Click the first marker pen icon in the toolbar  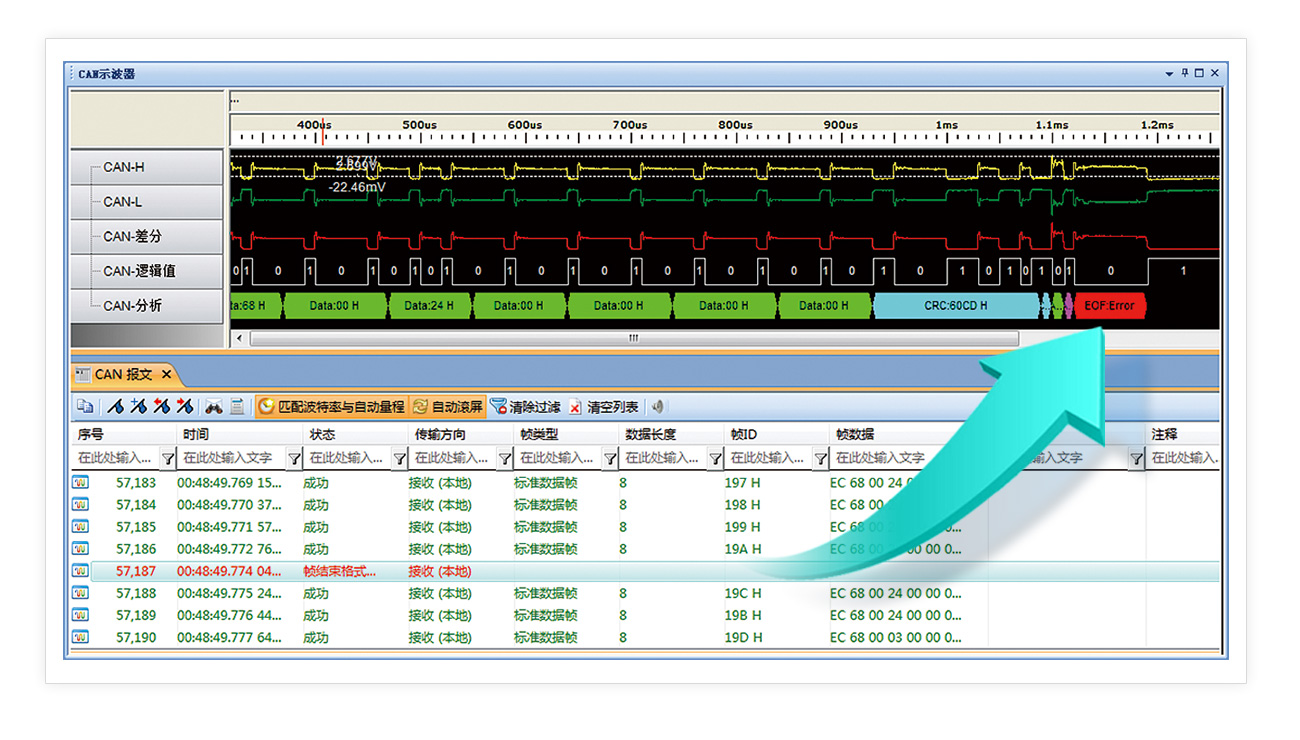pyautogui.click(x=116, y=407)
